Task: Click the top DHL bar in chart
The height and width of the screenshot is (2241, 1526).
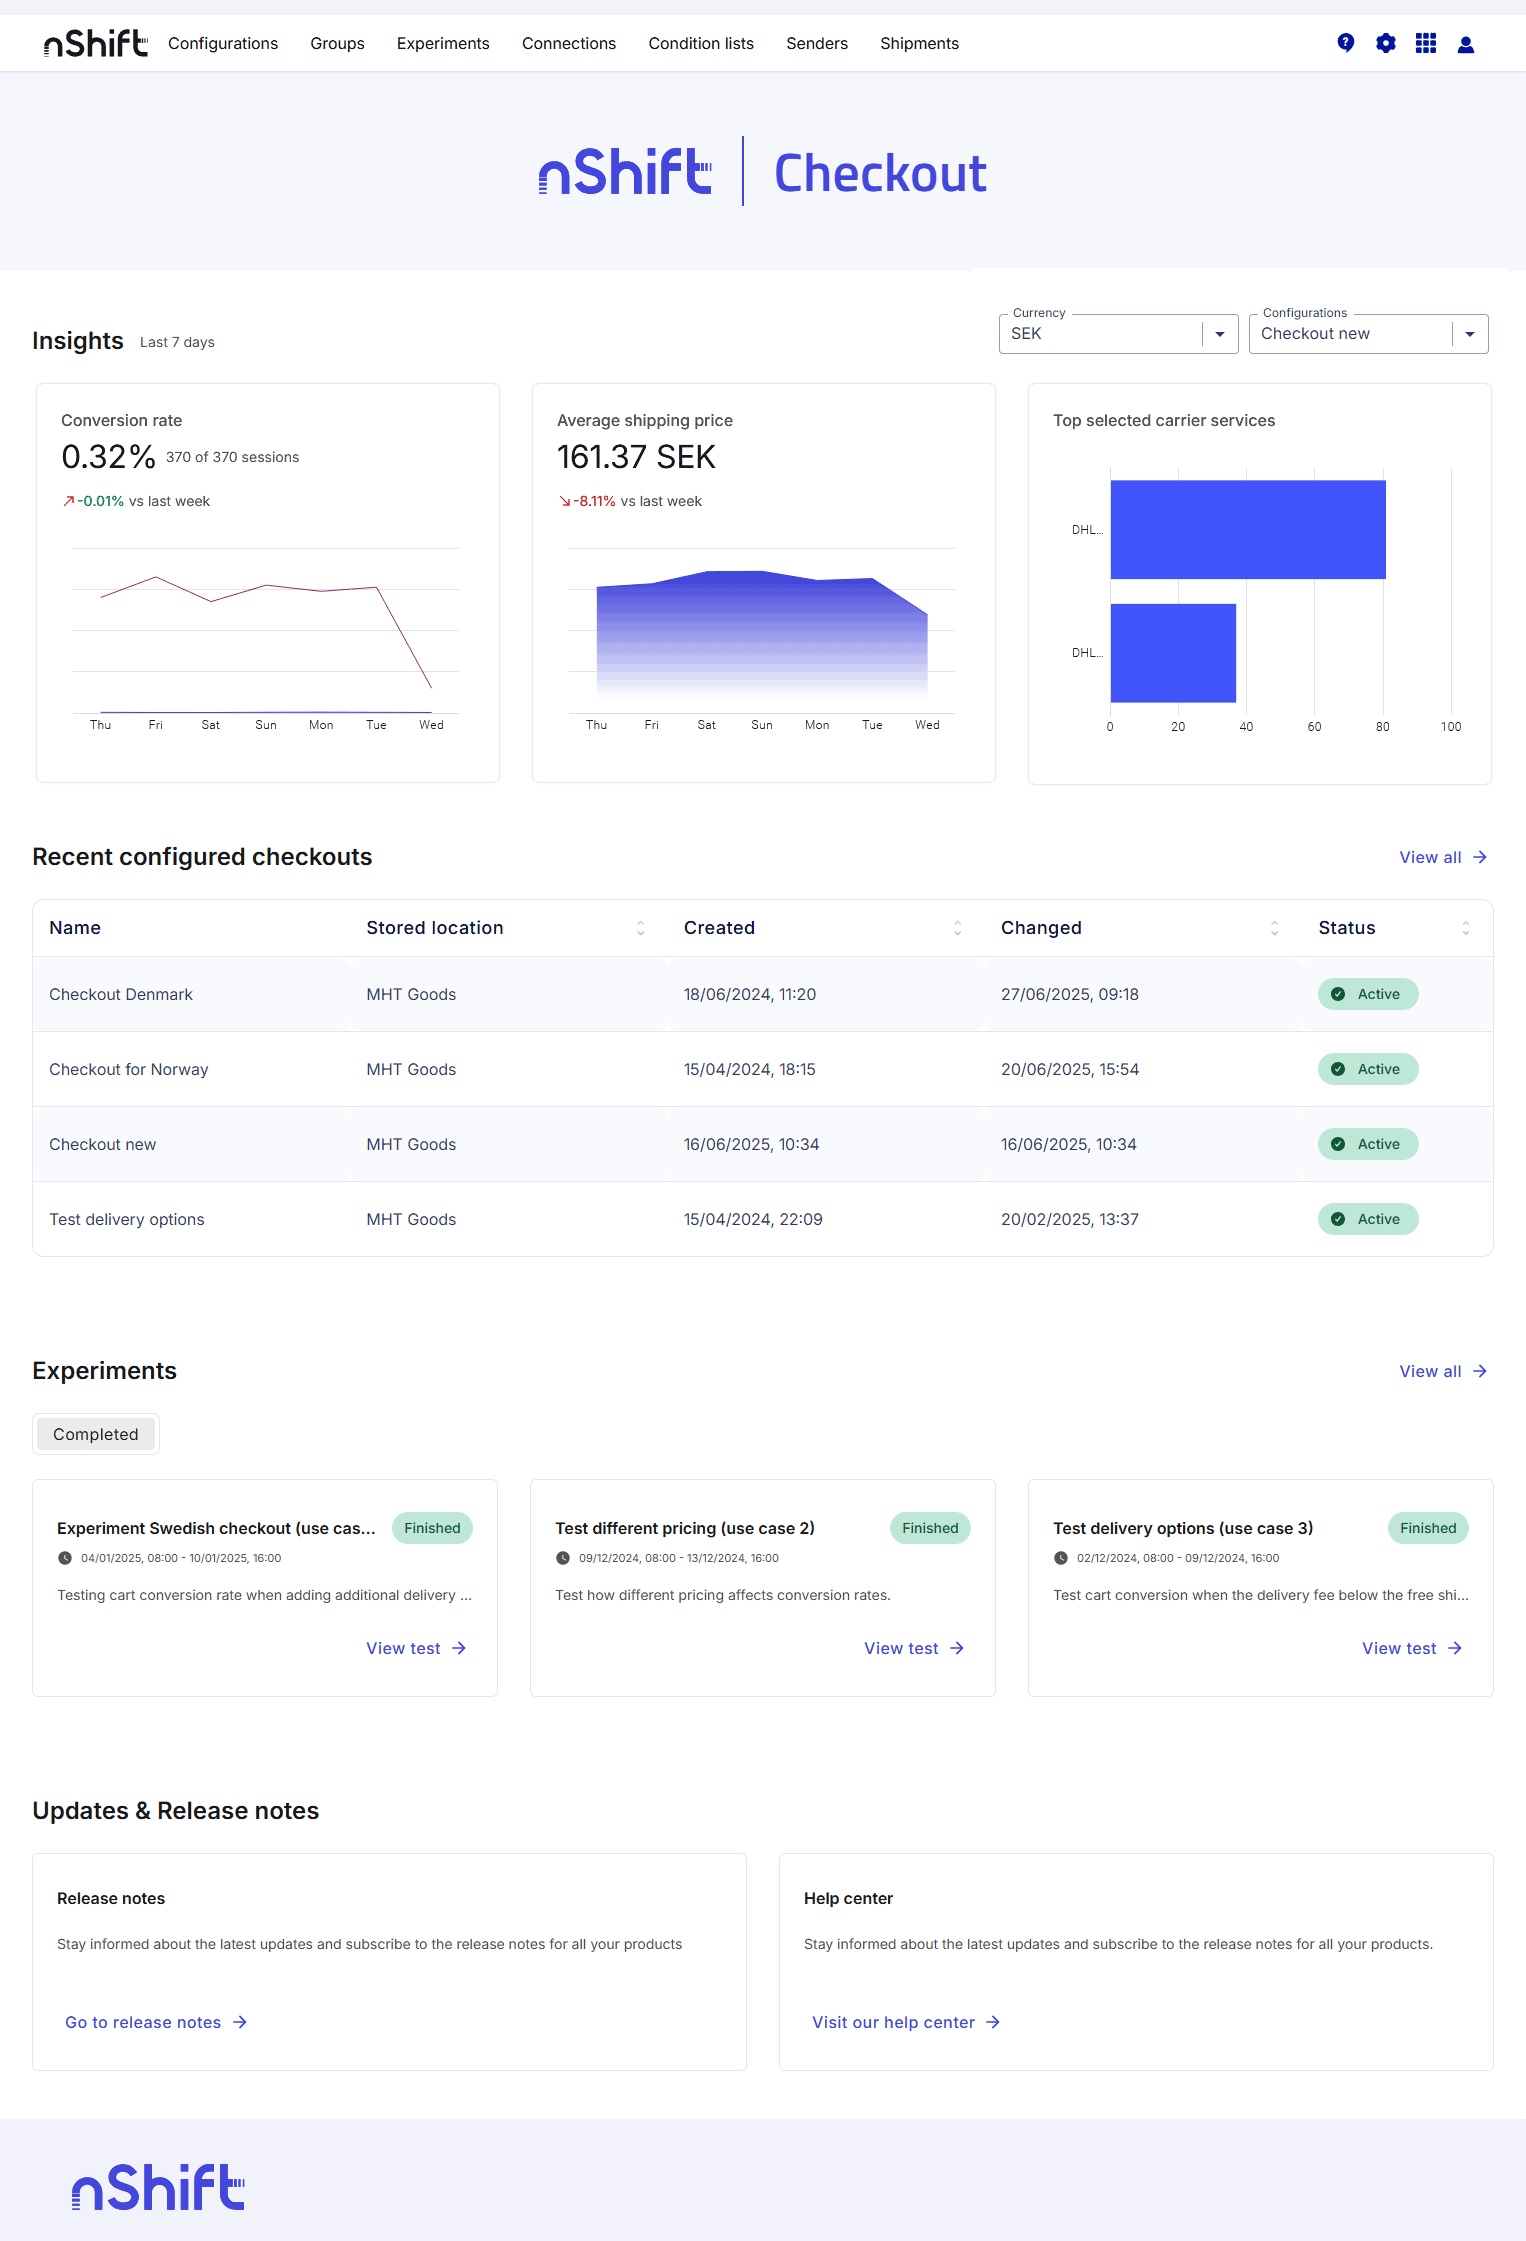Action: 1247,529
